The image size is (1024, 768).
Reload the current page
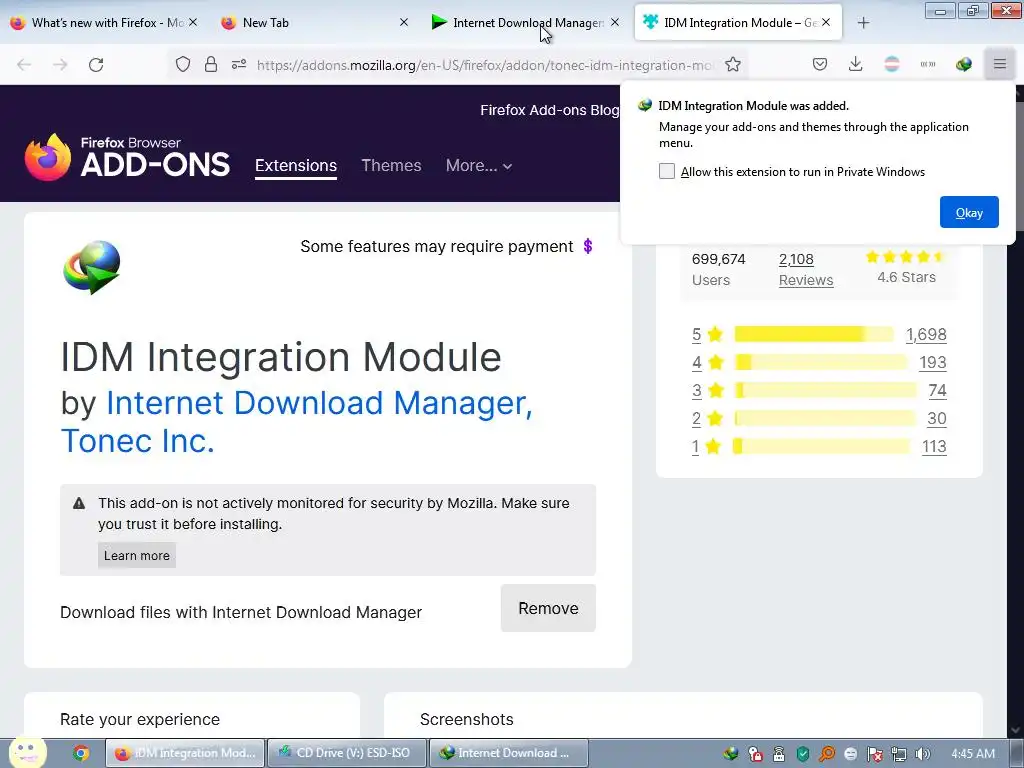[96, 65]
